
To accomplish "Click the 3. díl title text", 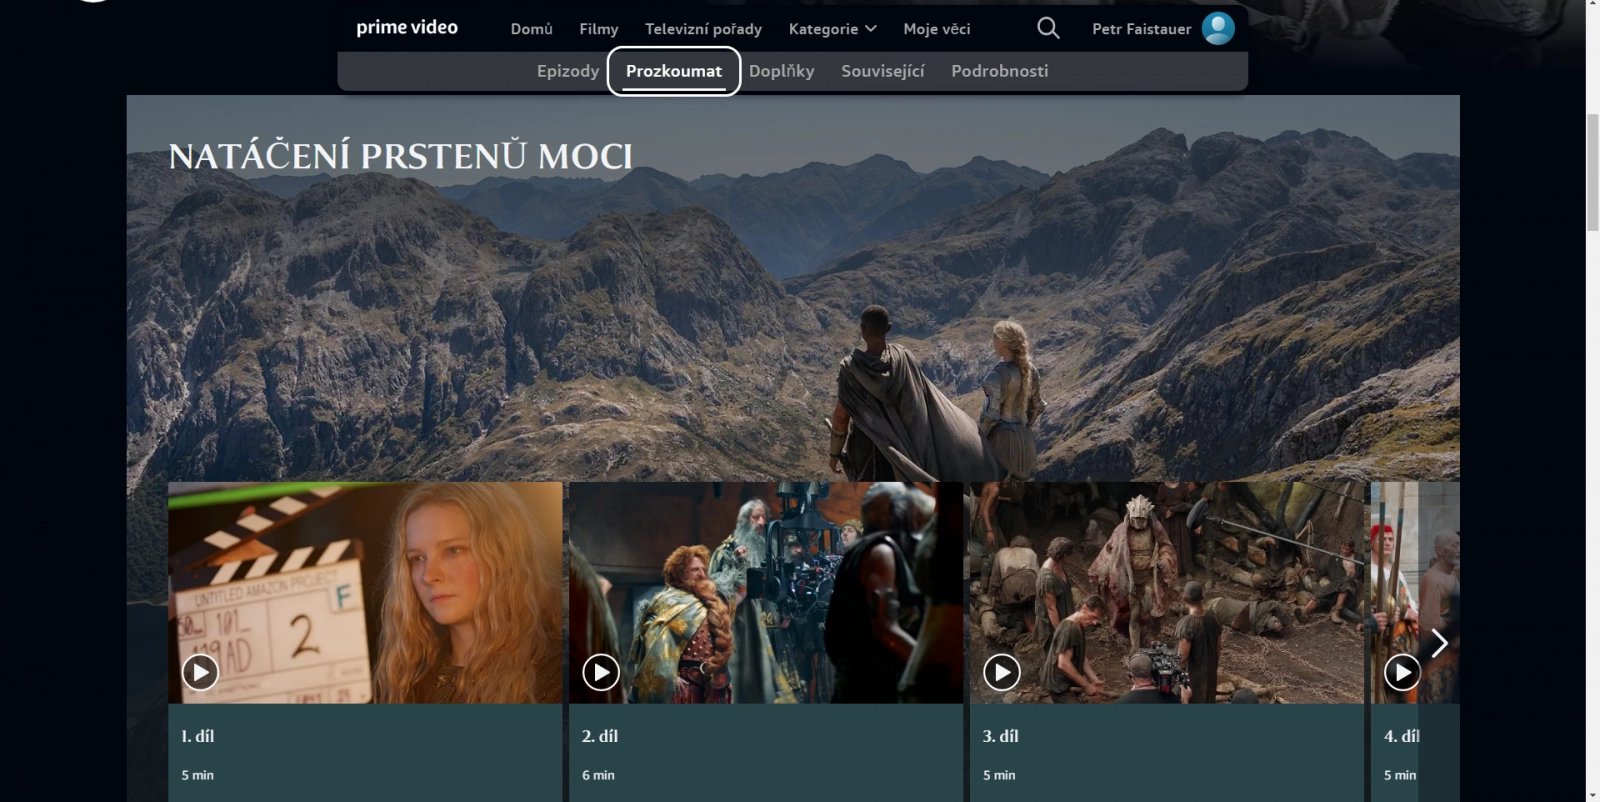I will coord(1001,736).
